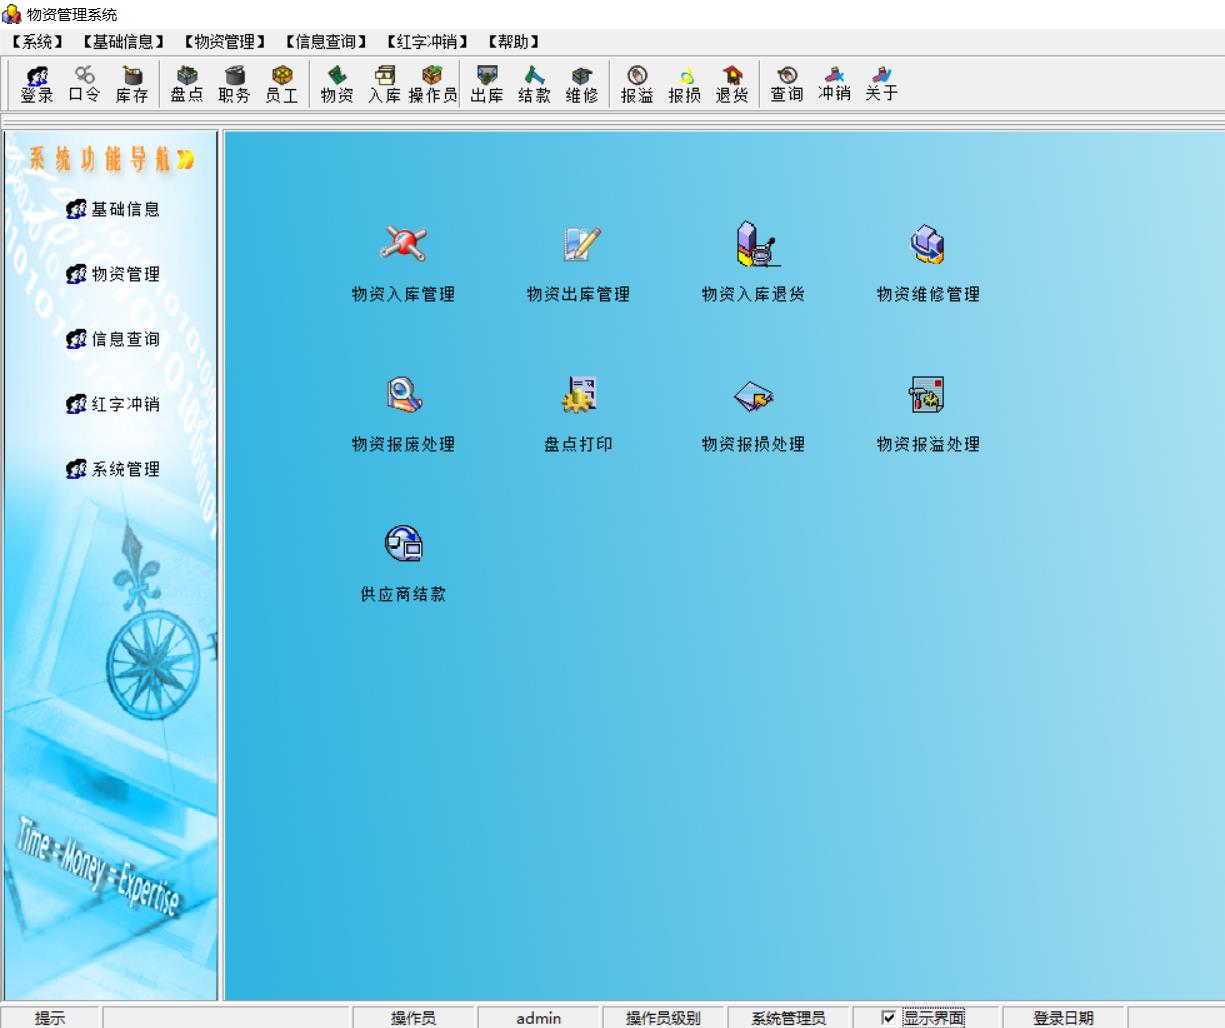Screen dimensions: 1225x1028
Task: Open 库存 inventory from the toolbar
Action: pos(132,84)
